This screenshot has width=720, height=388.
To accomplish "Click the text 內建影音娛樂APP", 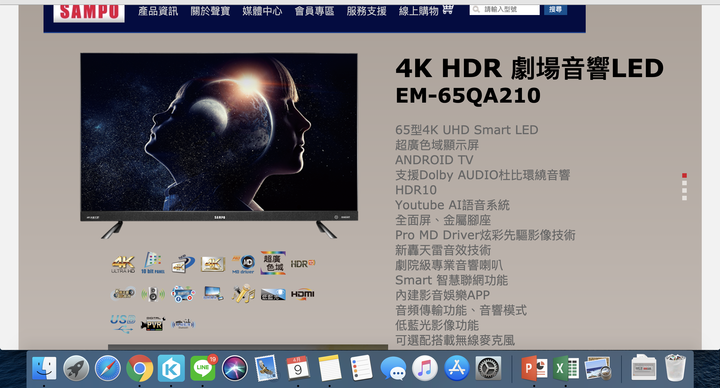I will pyautogui.click(x=443, y=295).
